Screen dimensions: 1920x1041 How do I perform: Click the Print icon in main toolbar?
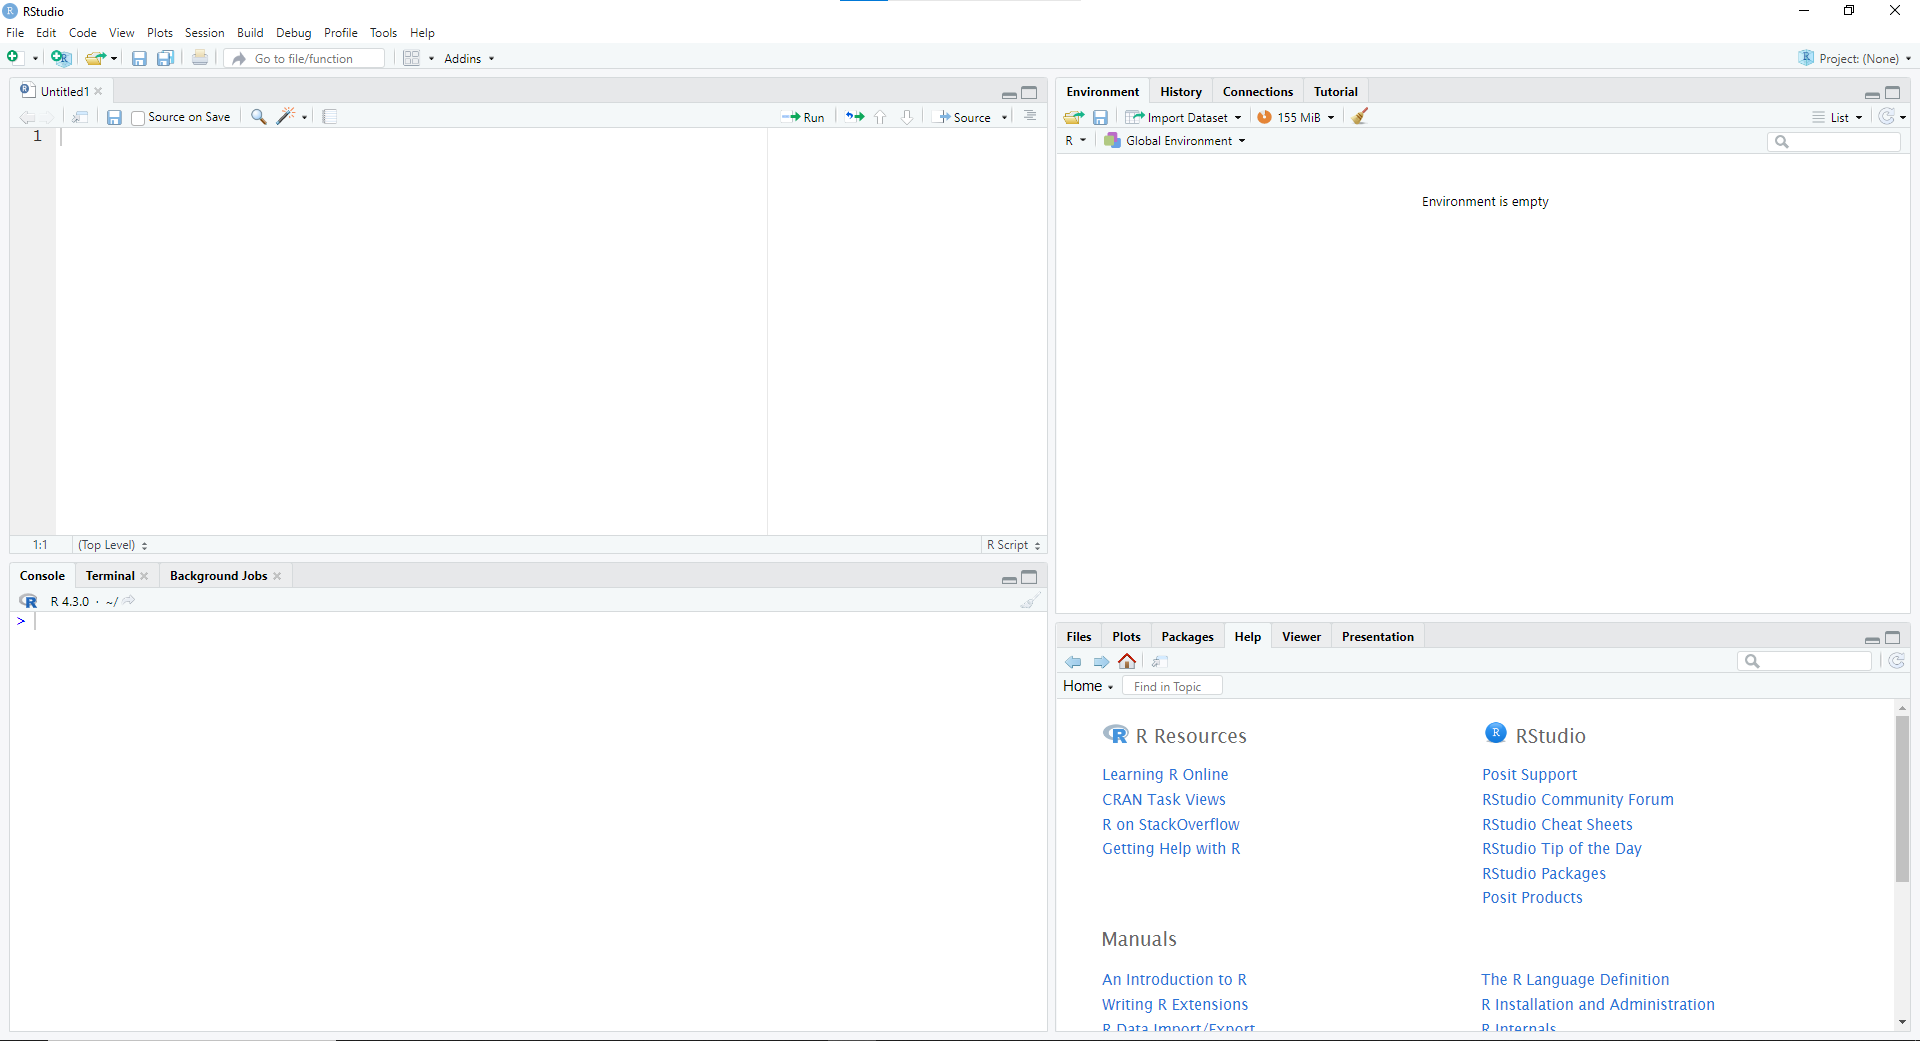[200, 58]
